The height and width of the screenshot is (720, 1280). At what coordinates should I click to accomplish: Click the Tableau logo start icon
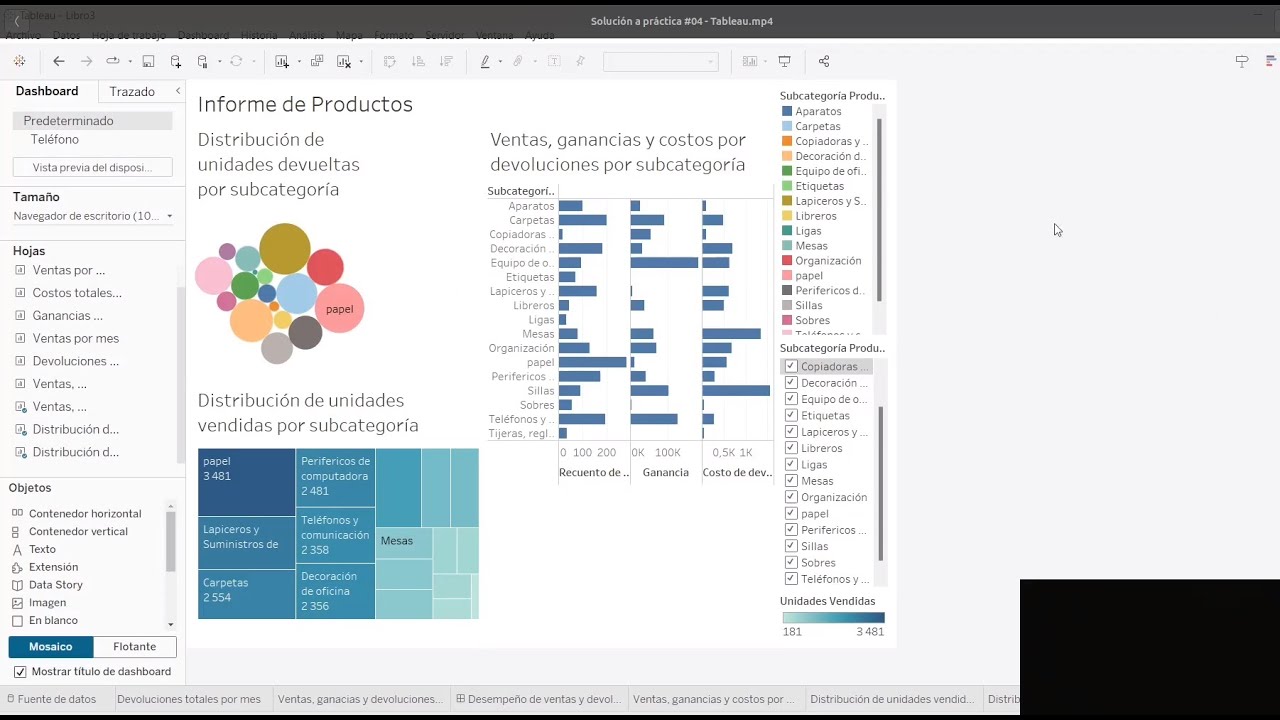coord(19,61)
